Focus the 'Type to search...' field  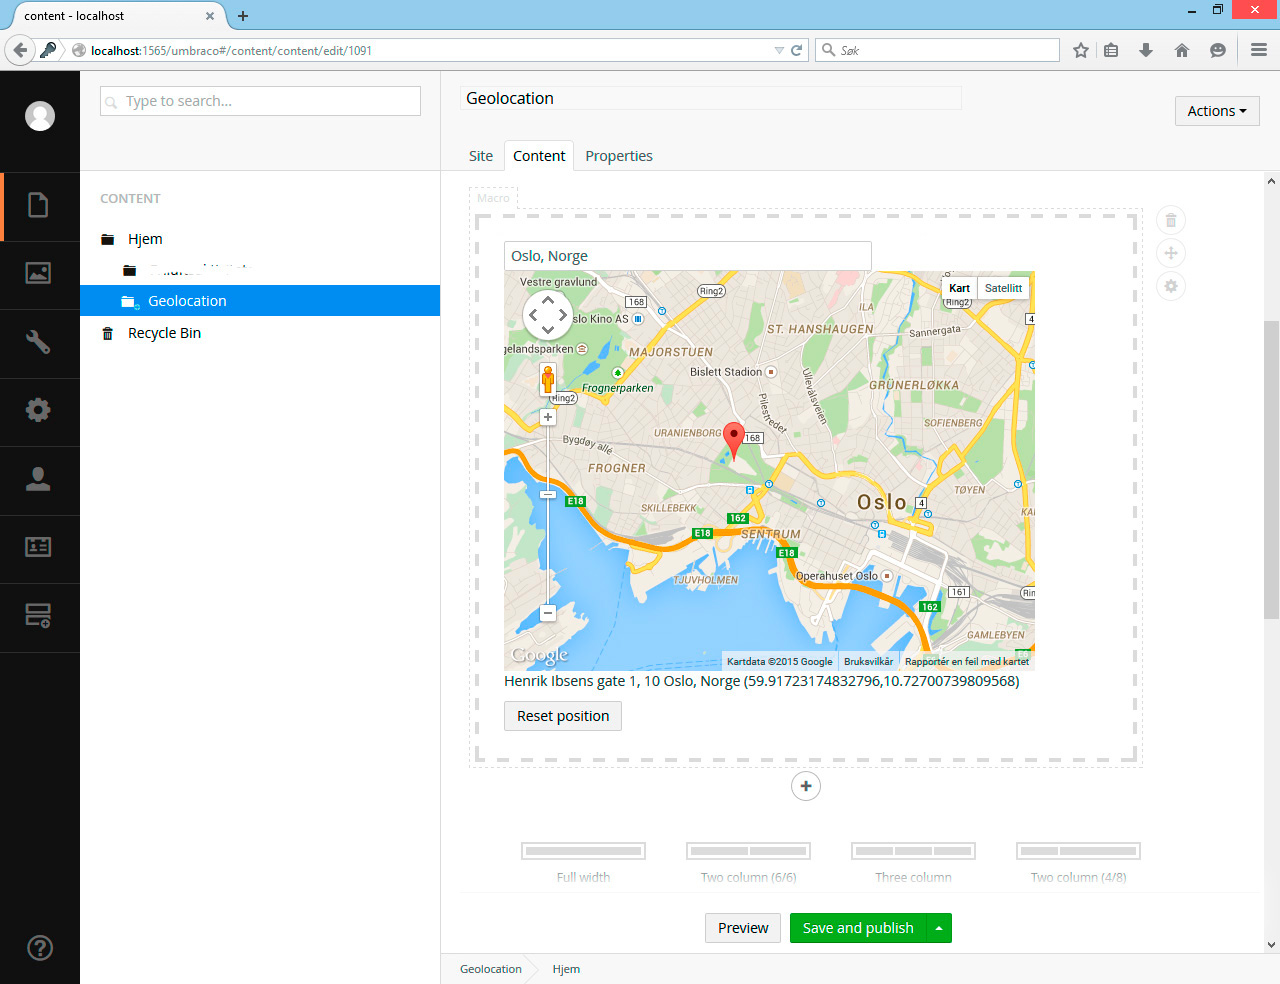coord(260,101)
